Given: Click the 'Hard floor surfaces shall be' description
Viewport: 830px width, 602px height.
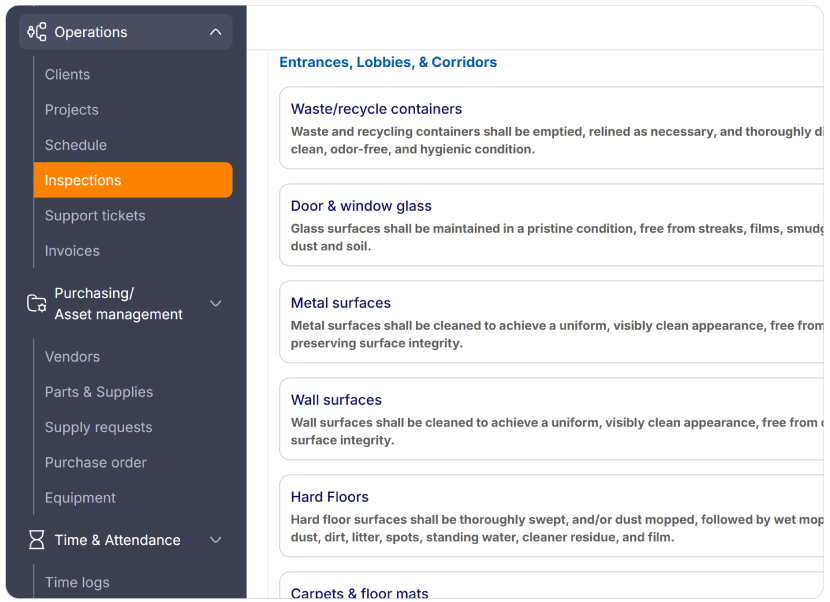Looking at the screenshot, I should (x=557, y=528).
